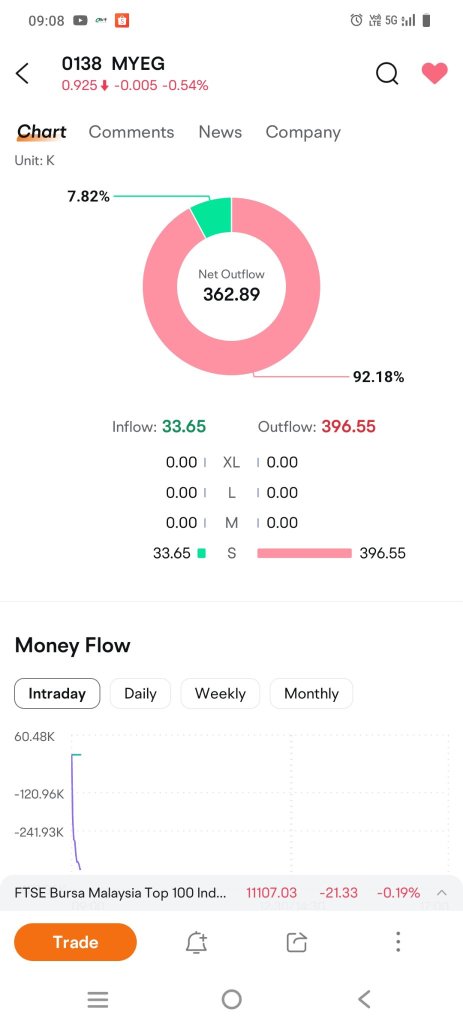Screen dimensions: 463x1024
Task: Tap the Android system back arrow
Action: click(x=364, y=999)
